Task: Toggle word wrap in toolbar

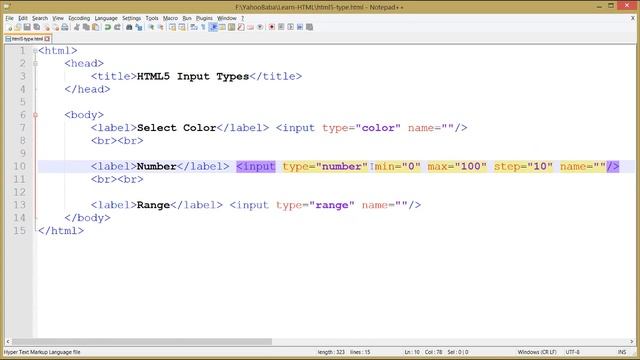Action: pyautogui.click(x=193, y=27)
